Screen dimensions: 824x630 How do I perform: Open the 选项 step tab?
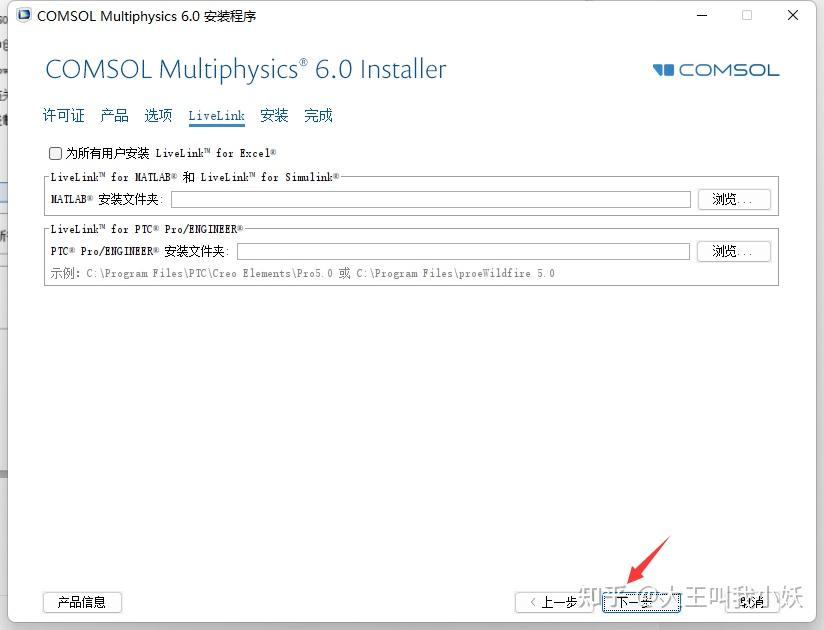click(158, 115)
